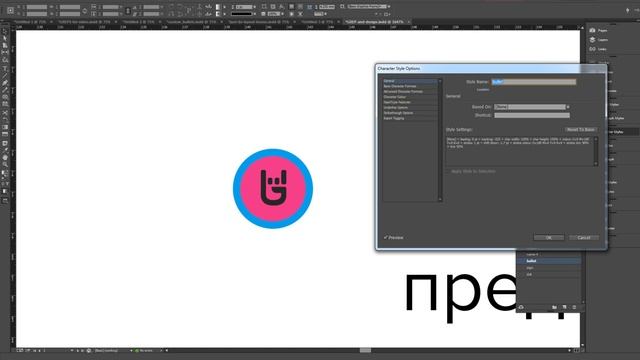Select the Pencil tool
Viewport: 640px width, 360px height.
(5, 90)
